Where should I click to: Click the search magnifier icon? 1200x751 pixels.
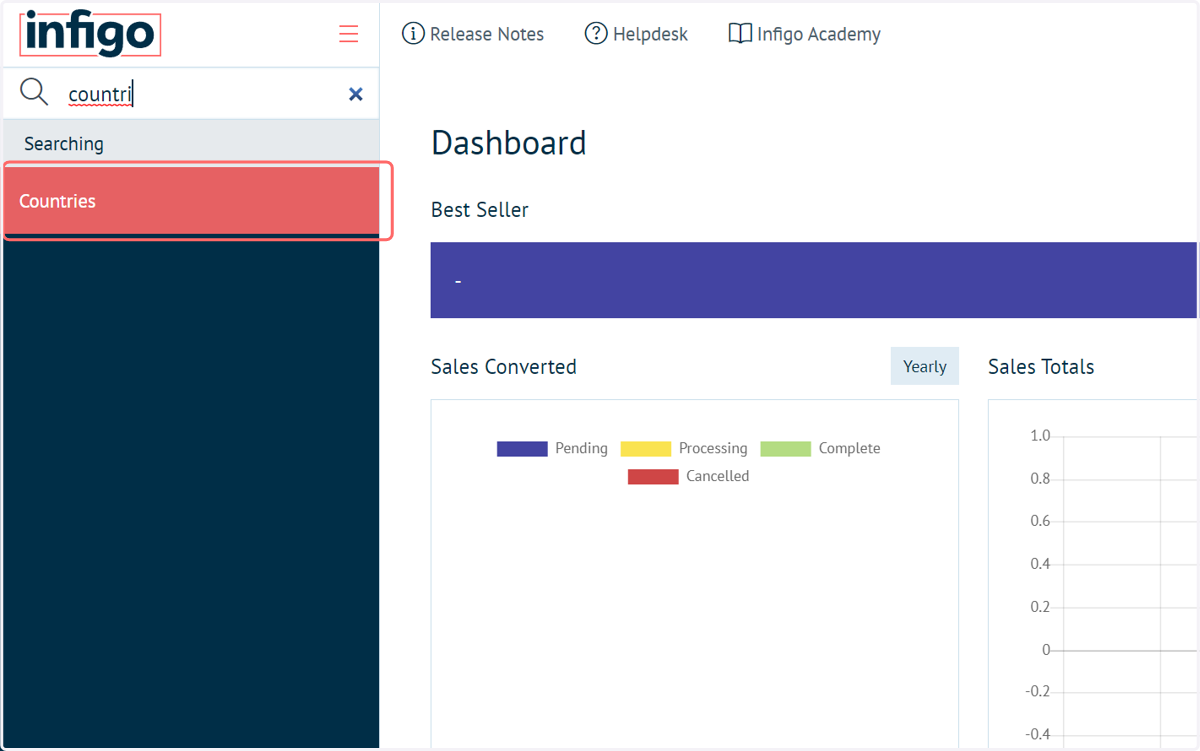click(x=34, y=93)
